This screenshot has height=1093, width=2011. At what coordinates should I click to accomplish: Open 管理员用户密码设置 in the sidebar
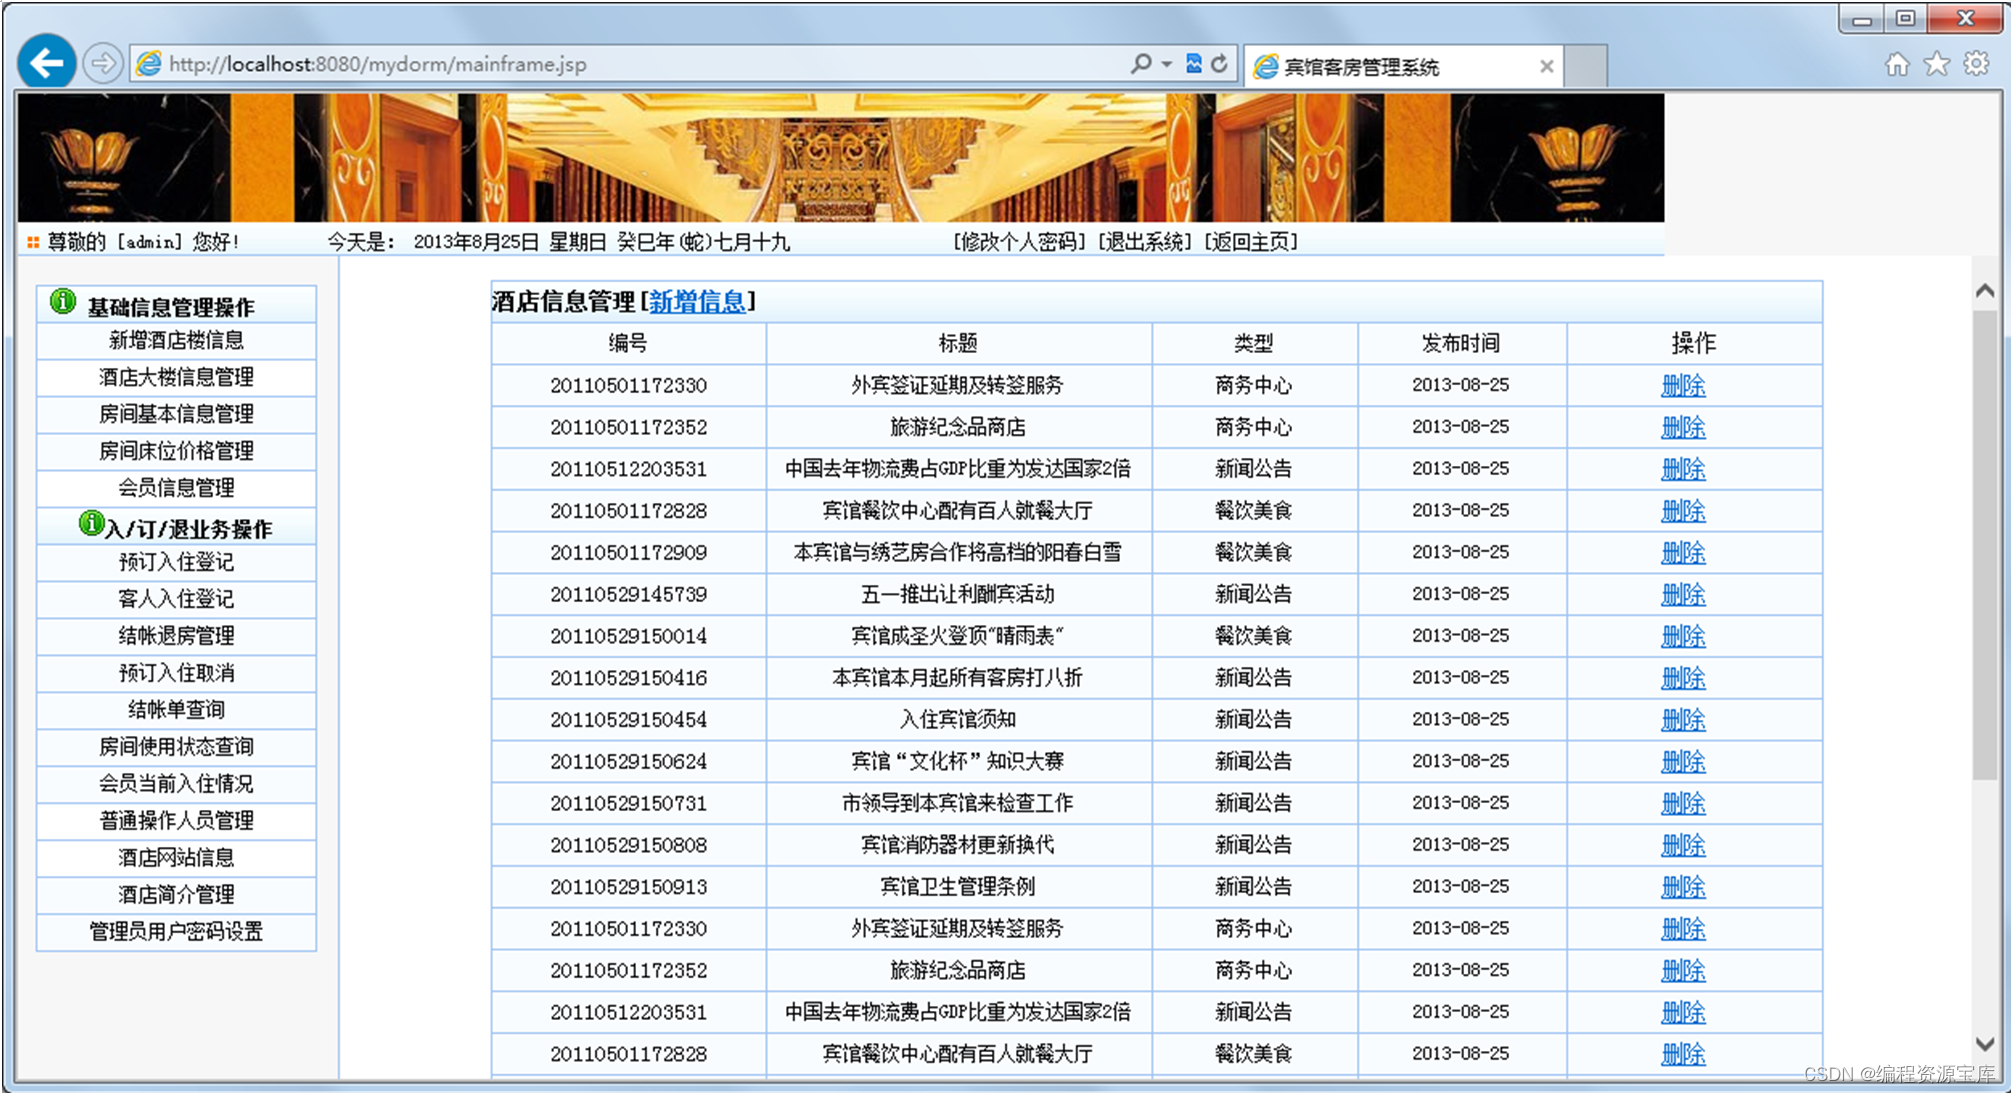(x=176, y=933)
